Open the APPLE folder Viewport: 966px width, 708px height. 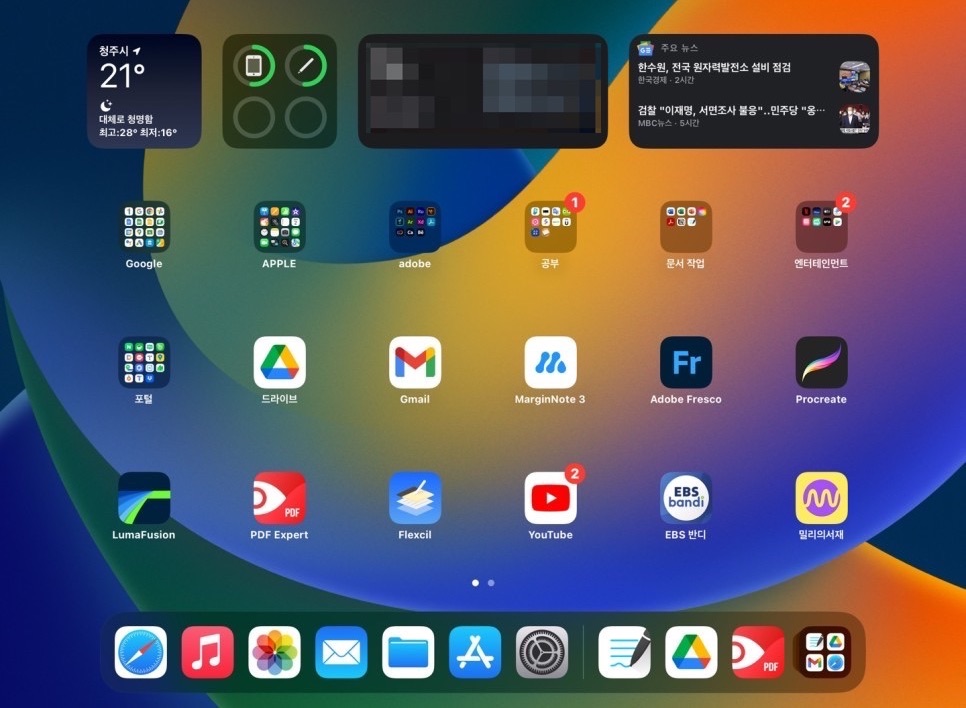[279, 227]
